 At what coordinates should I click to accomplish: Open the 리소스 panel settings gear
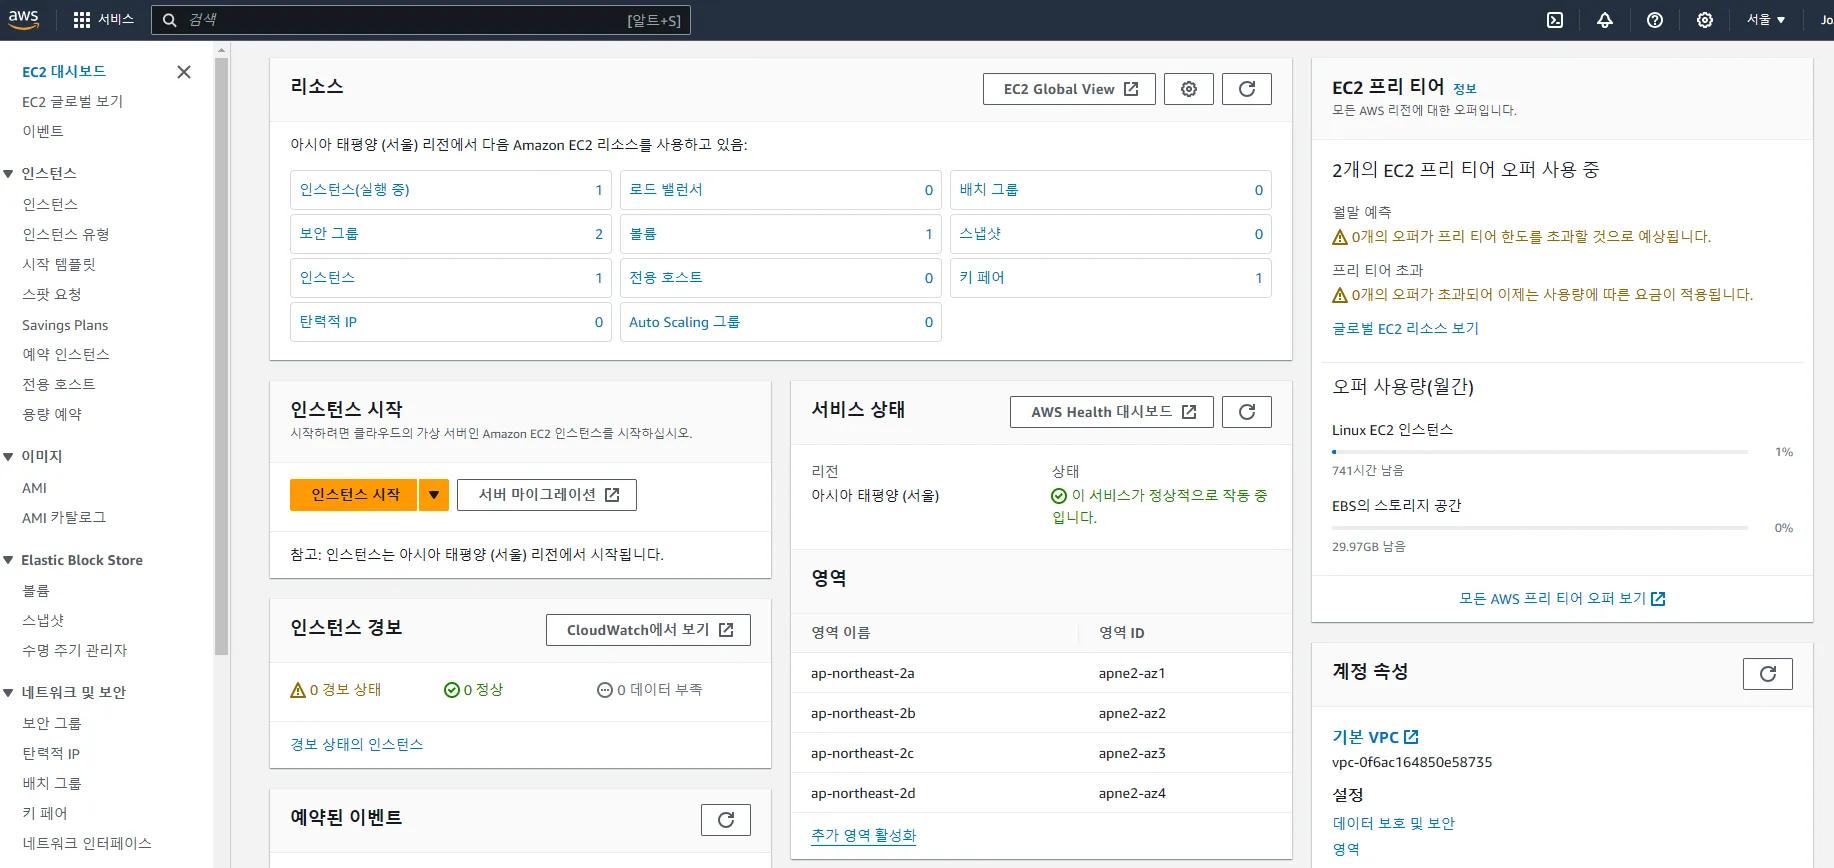[x=1189, y=89]
